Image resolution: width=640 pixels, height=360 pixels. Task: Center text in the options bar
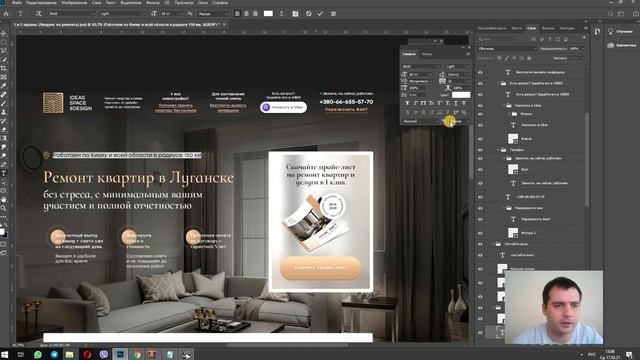pos(247,13)
